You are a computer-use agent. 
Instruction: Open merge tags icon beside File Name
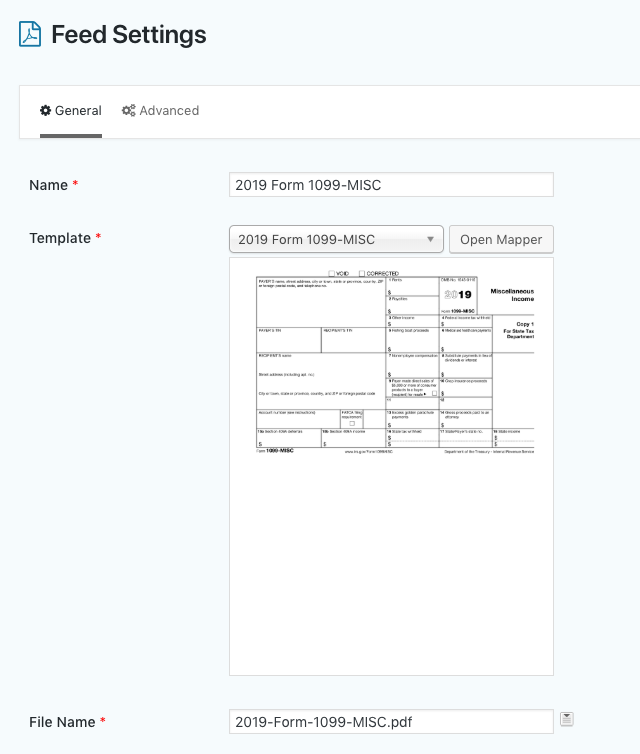pyautogui.click(x=566, y=719)
